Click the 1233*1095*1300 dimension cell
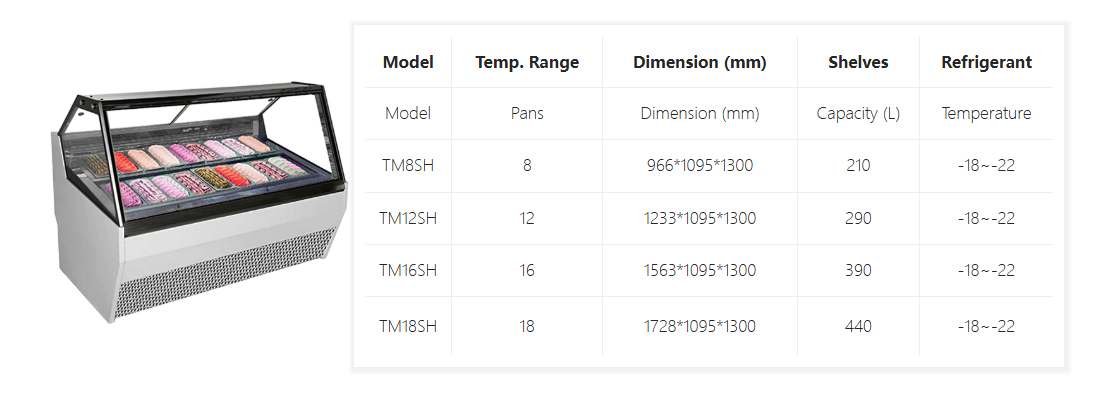This screenshot has height=404, width=1095. 700,218
